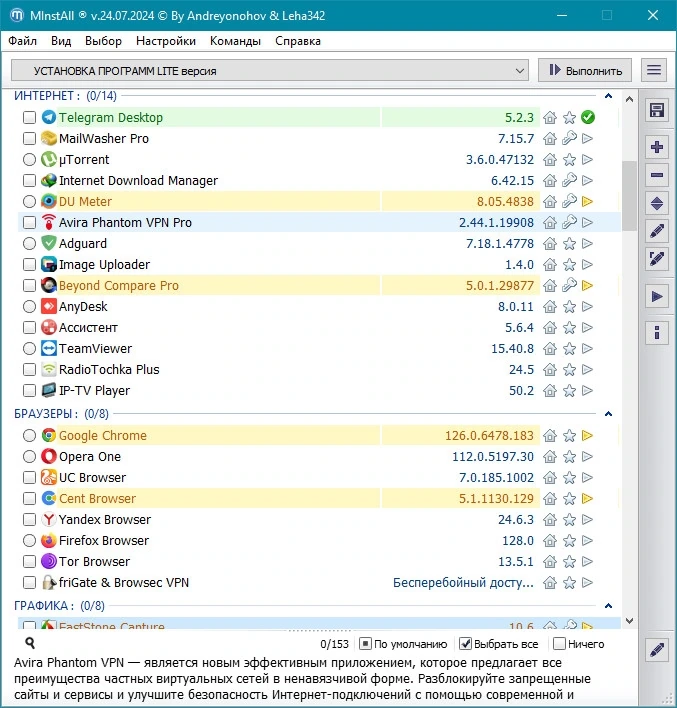Select IP-TV Player in the list
The image size is (677, 708).
pyautogui.click(x=94, y=391)
